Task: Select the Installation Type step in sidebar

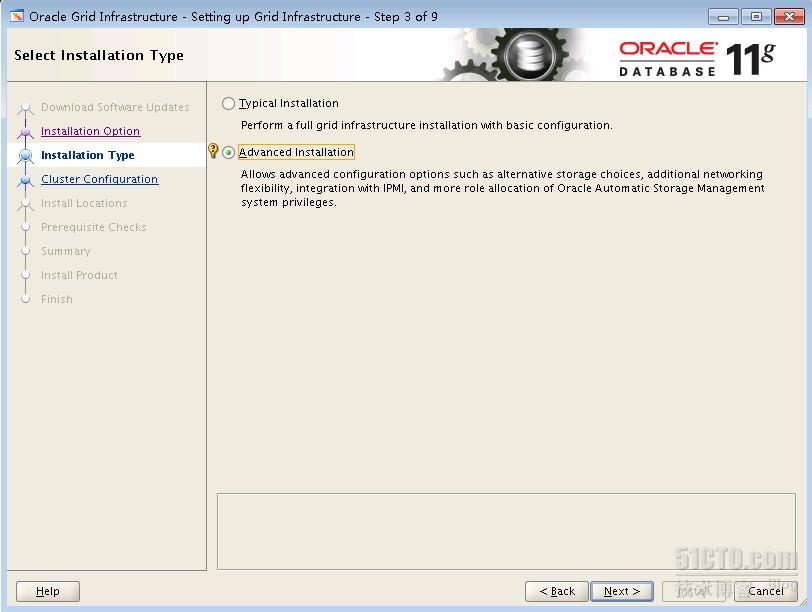Action: click(88, 155)
